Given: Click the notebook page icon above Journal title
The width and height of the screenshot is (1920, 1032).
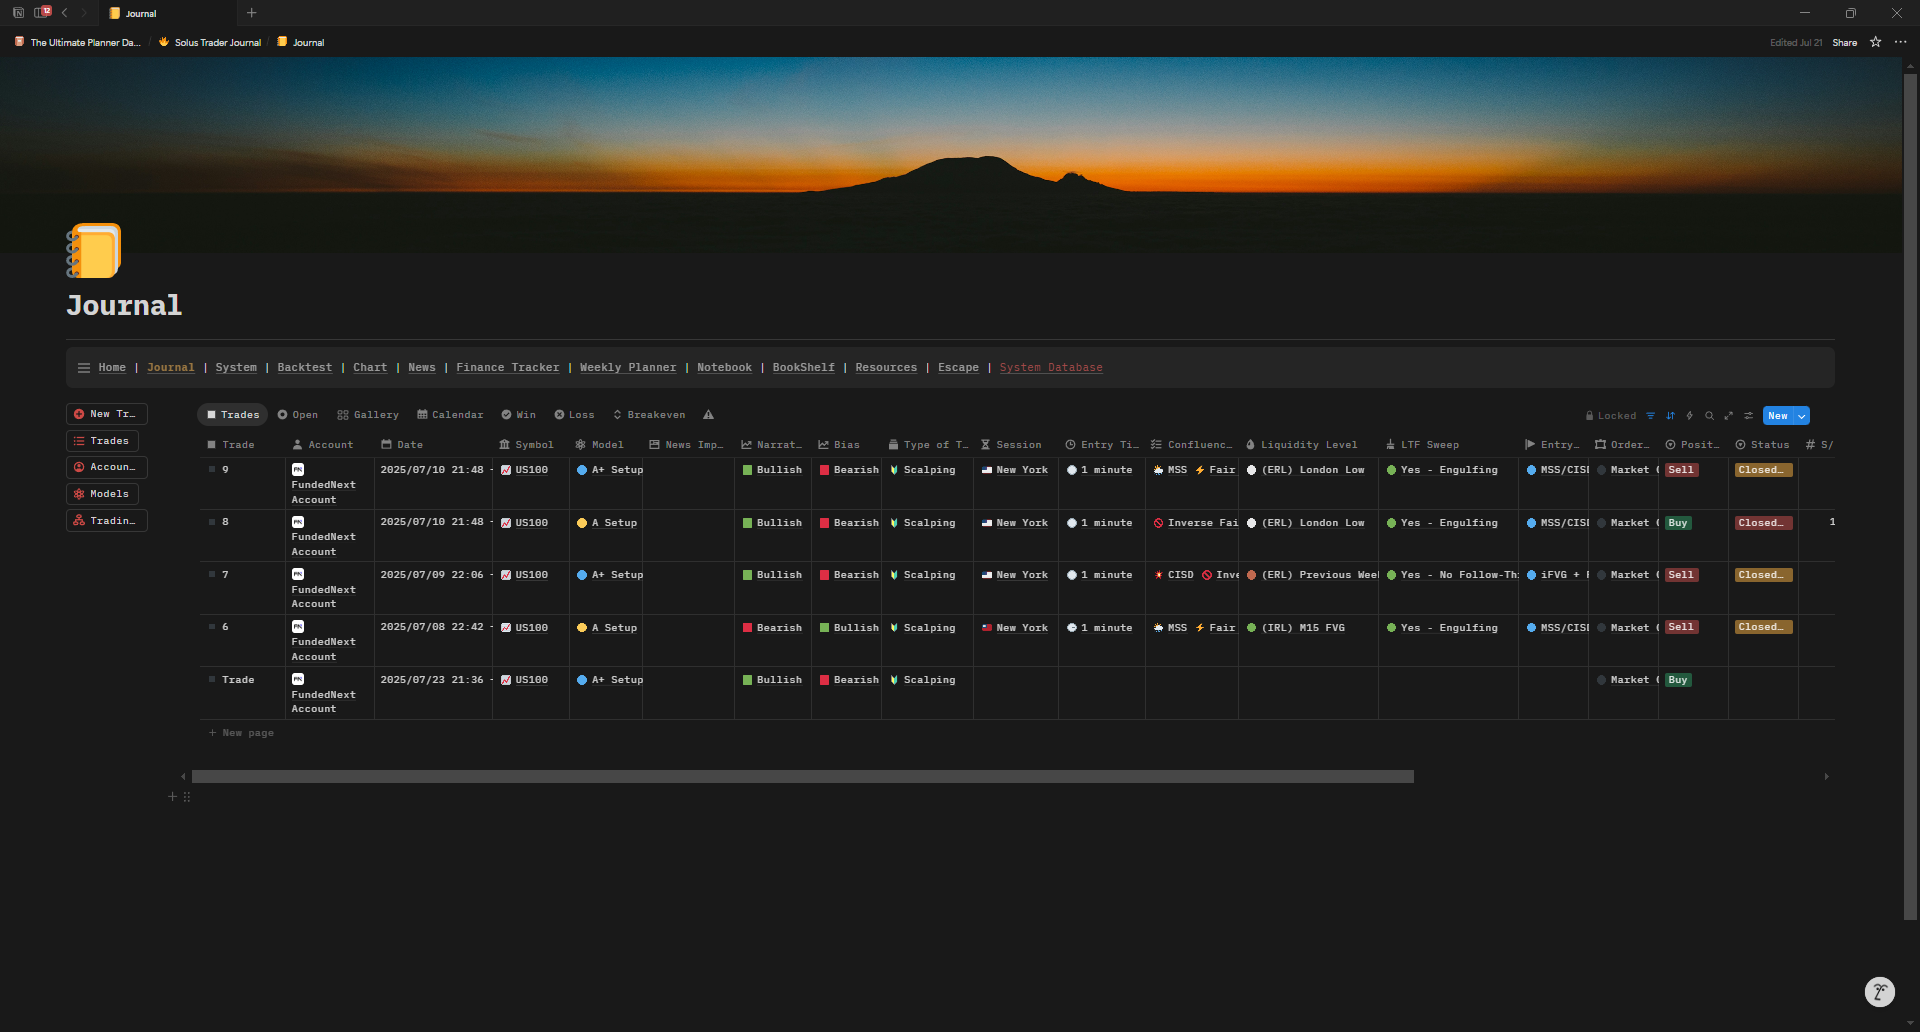Looking at the screenshot, I should coord(94,250).
